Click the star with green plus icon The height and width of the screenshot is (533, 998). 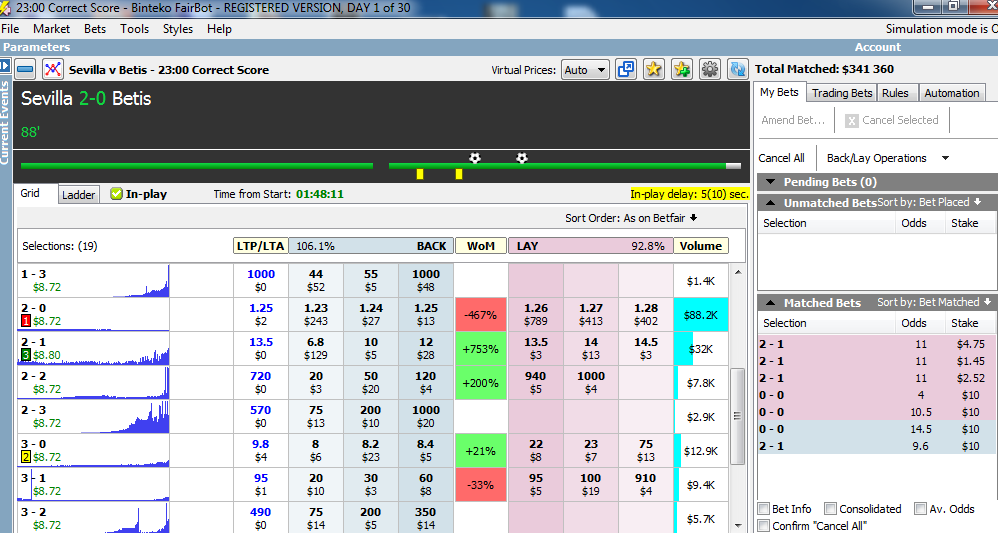tap(682, 70)
